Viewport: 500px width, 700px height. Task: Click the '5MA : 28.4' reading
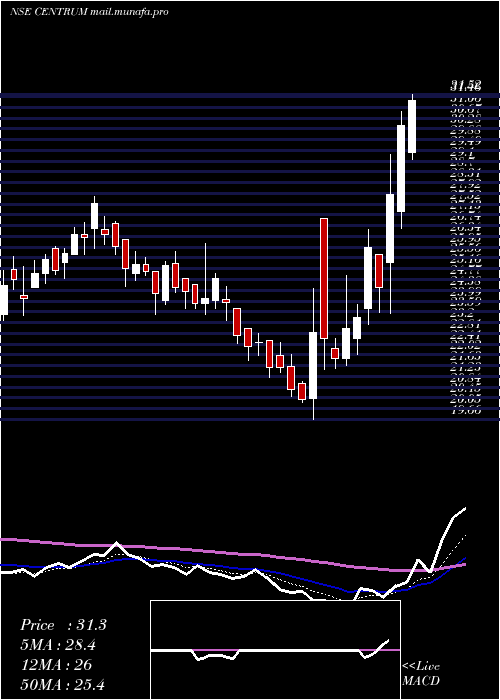[x=58, y=645]
